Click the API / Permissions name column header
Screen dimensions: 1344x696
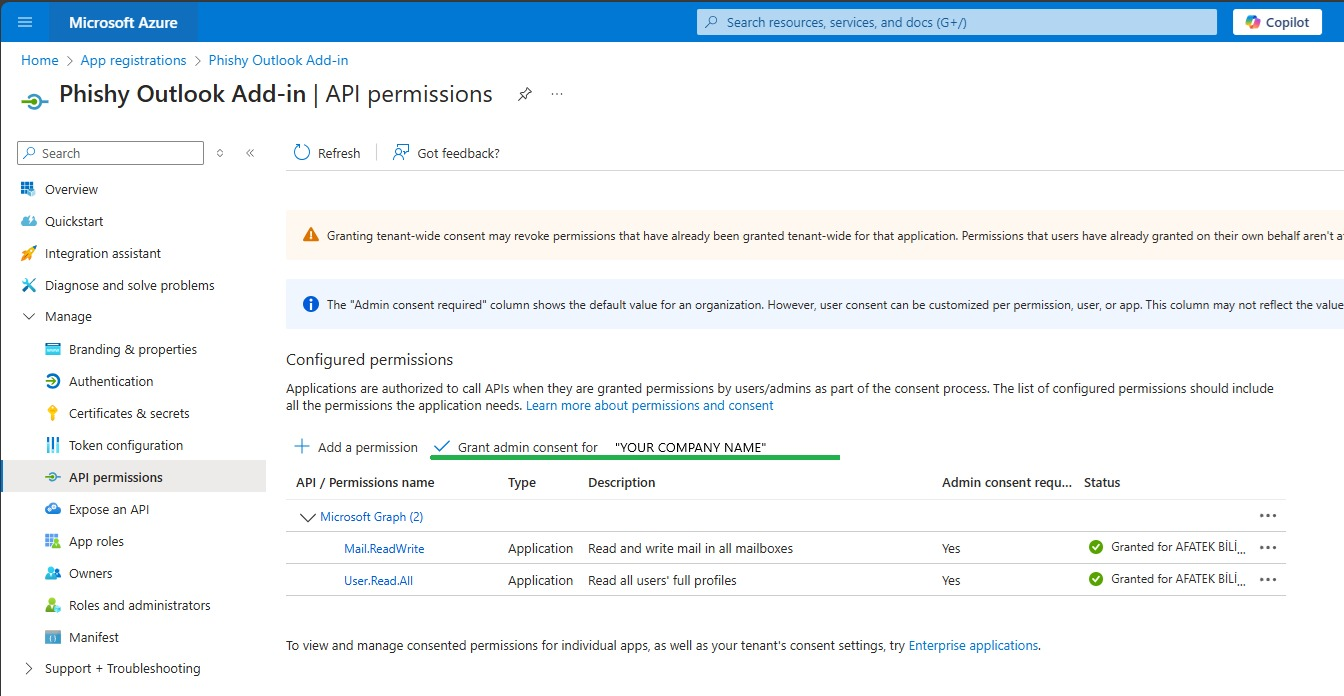coord(365,483)
